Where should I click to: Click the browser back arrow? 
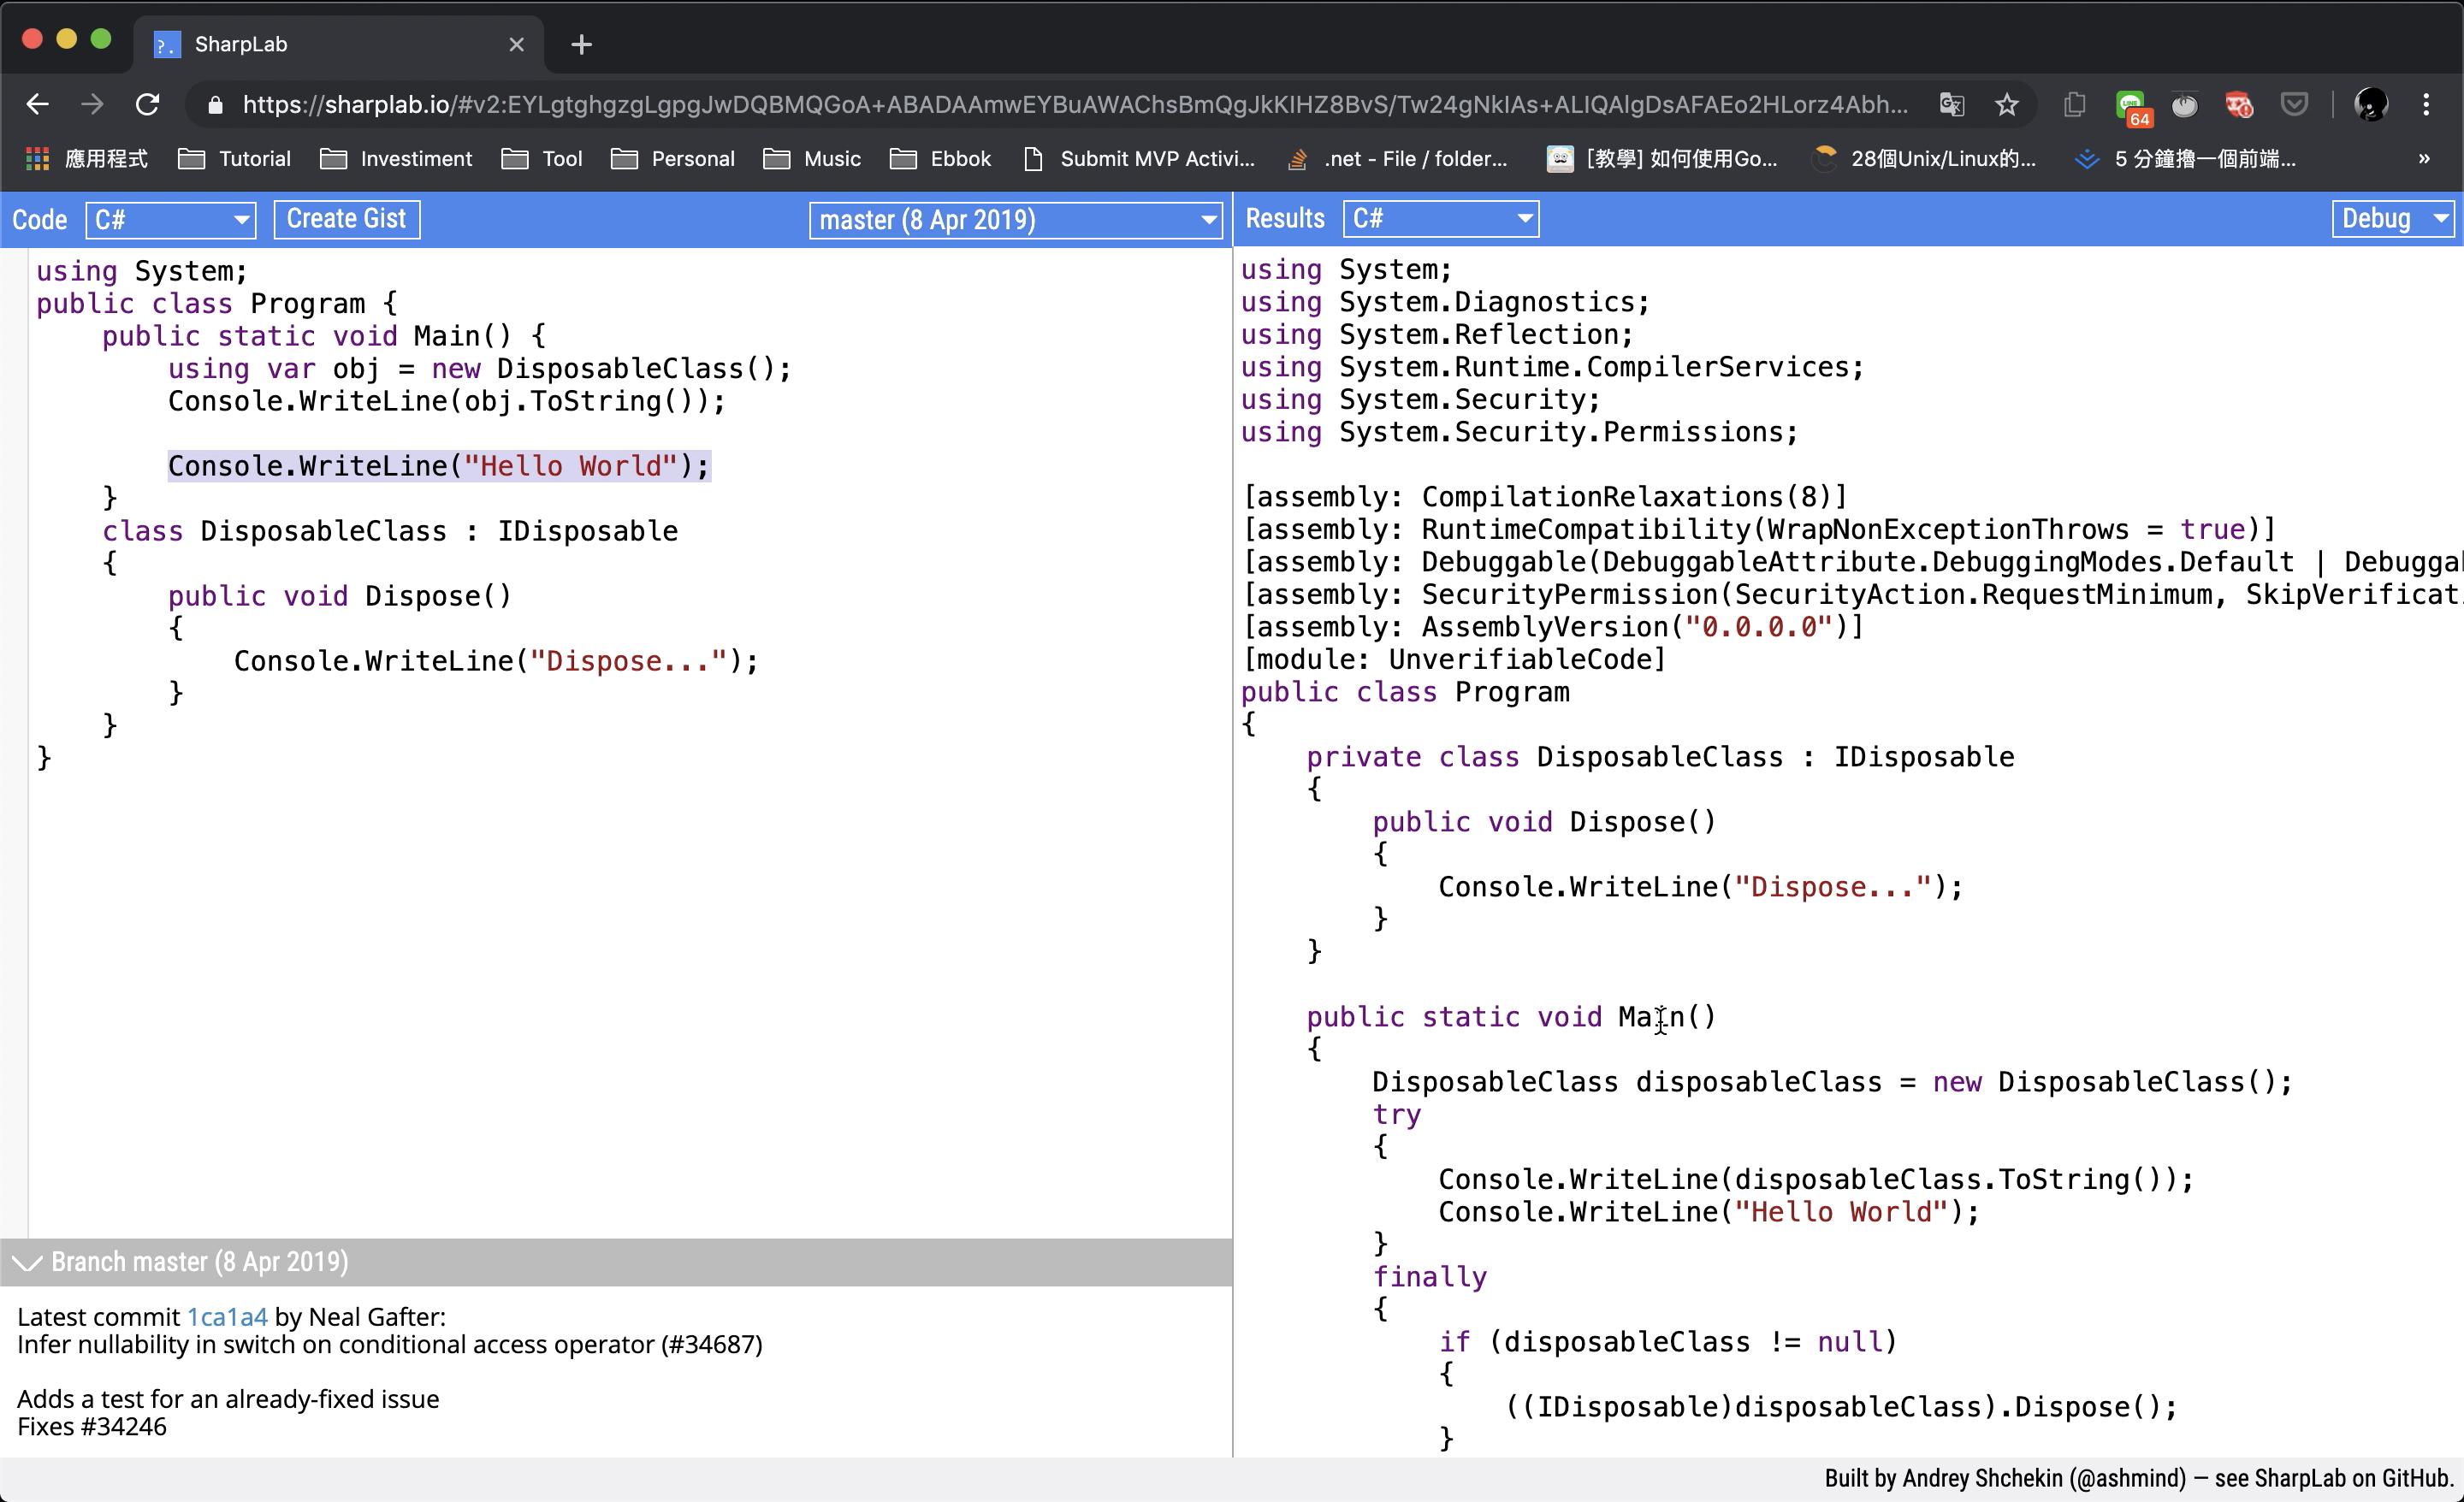coord(38,104)
